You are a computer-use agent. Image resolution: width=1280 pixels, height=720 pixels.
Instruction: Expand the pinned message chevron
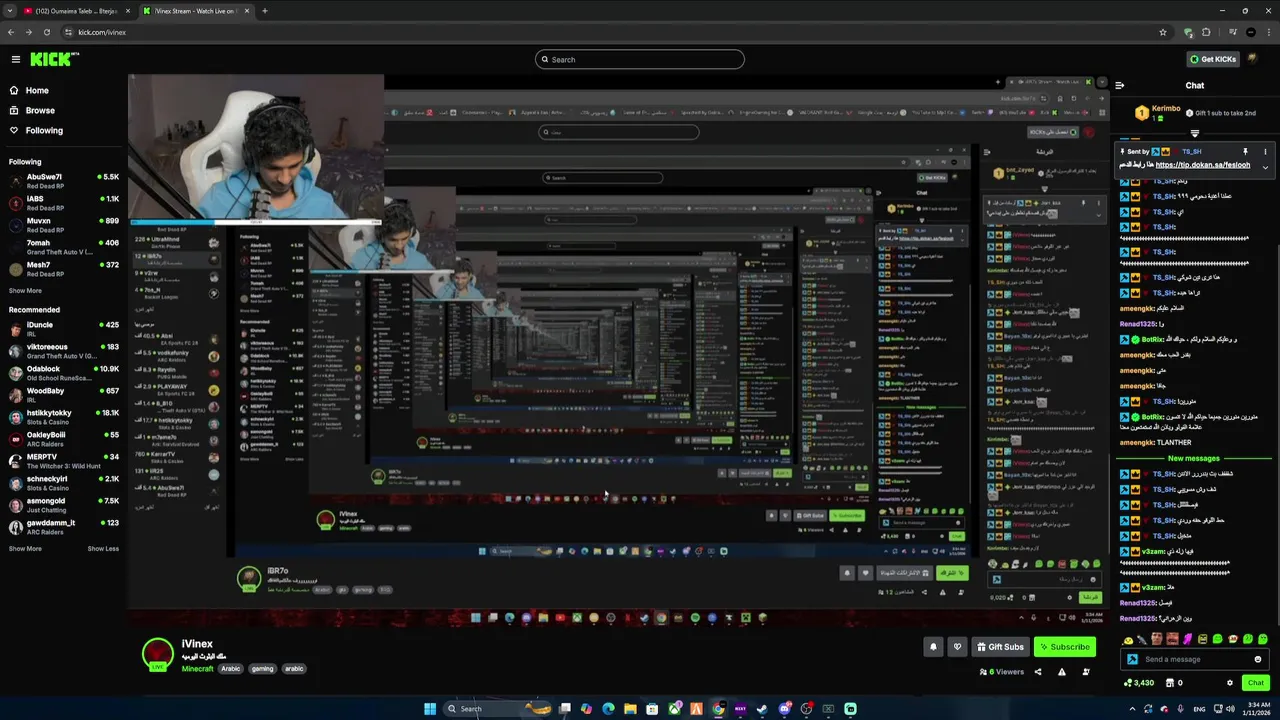pos(1265,166)
